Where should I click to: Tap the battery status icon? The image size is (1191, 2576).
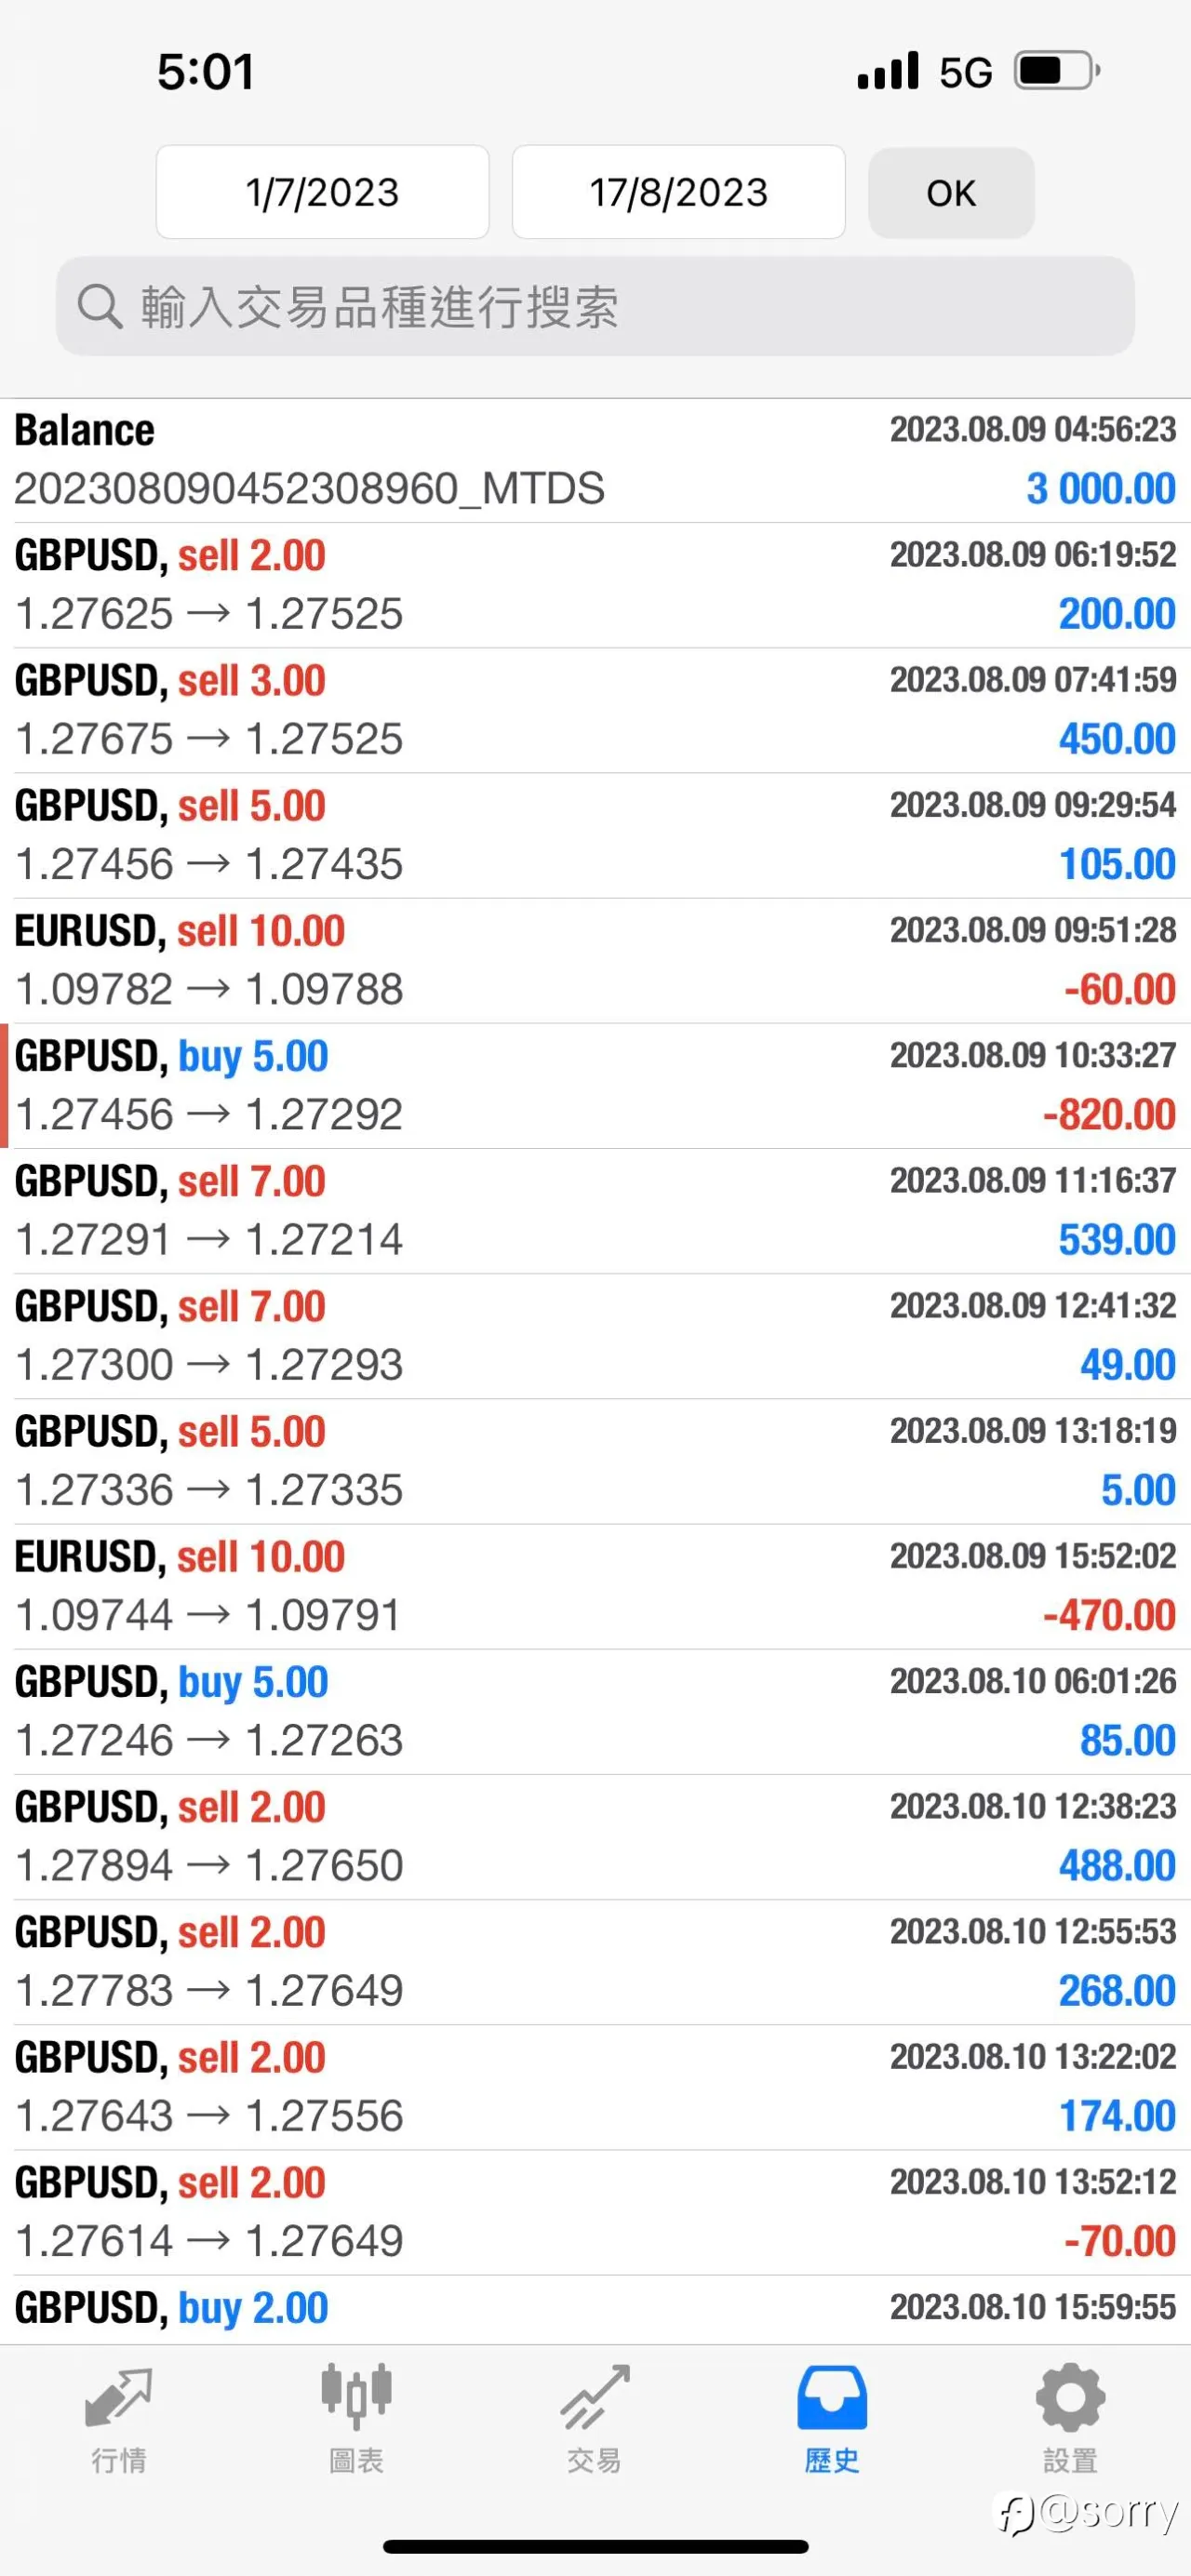pyautogui.click(x=1057, y=71)
